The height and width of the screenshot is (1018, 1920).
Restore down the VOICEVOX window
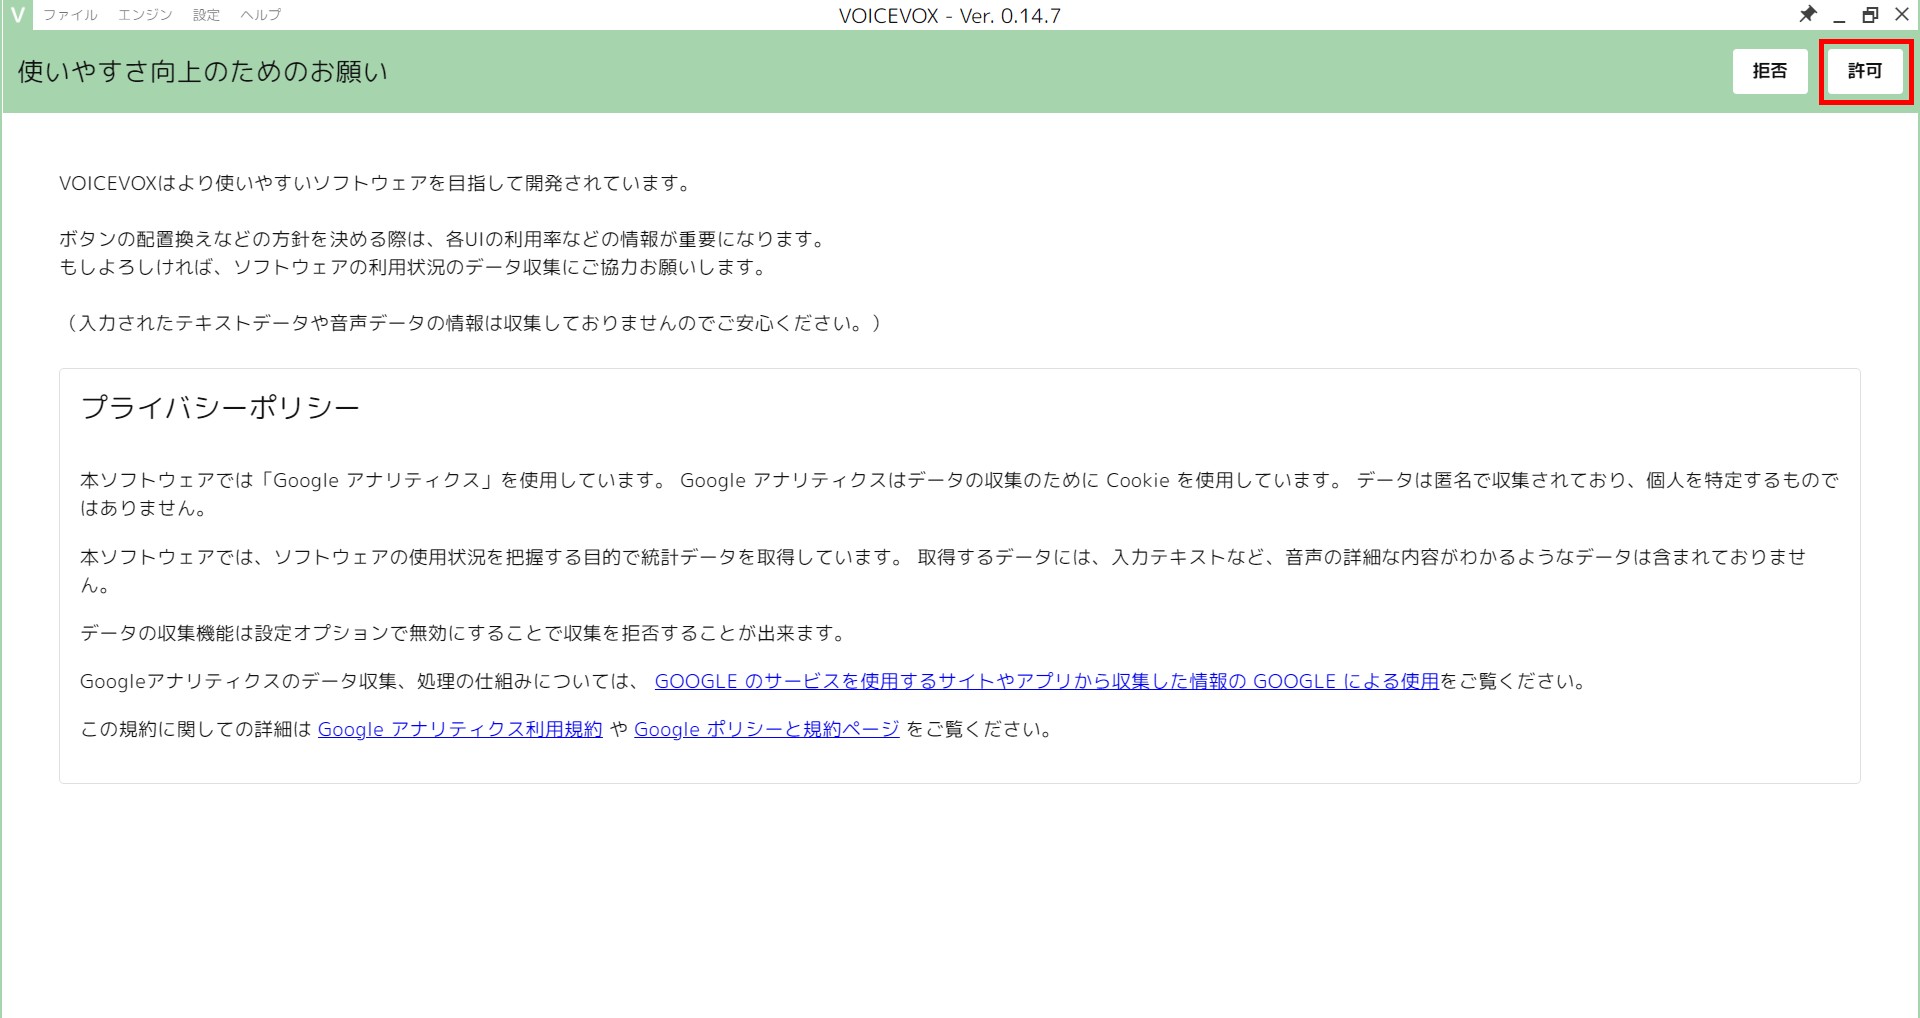point(1870,15)
